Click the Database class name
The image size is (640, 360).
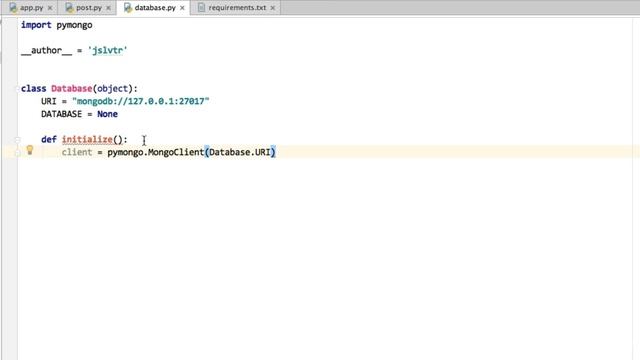[72, 89]
